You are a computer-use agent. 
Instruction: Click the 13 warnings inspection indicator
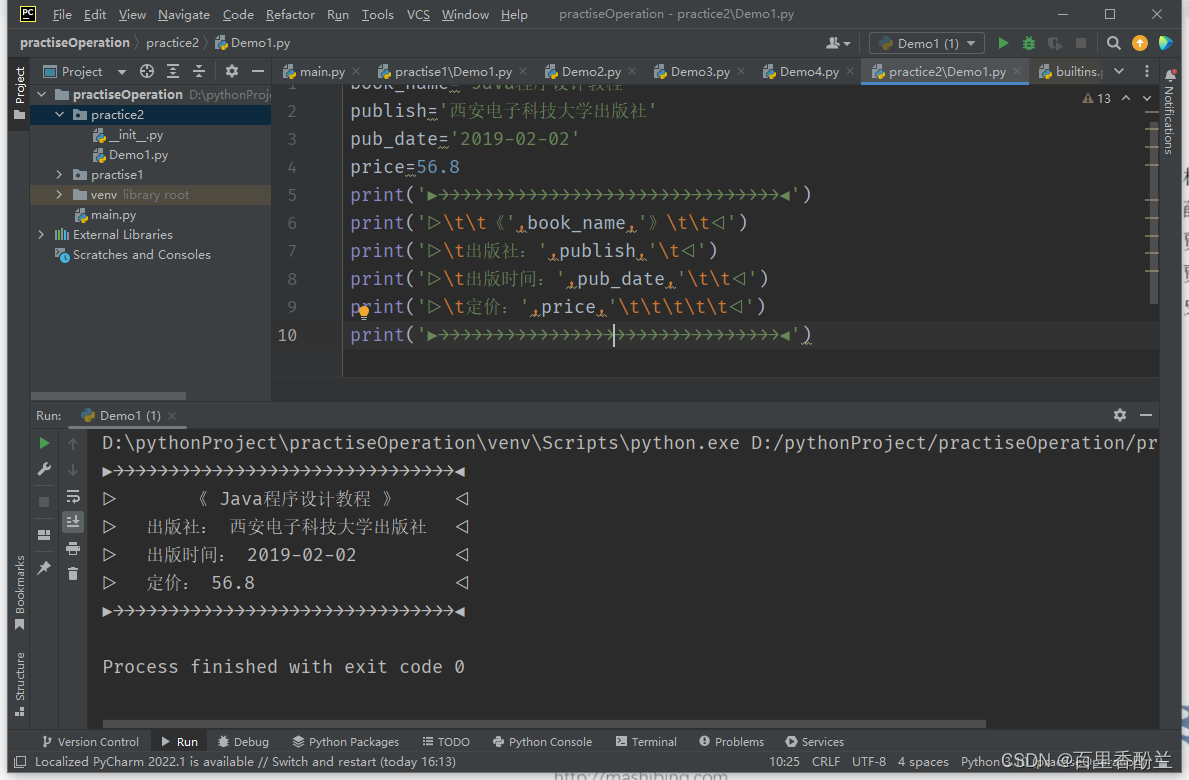1096,99
